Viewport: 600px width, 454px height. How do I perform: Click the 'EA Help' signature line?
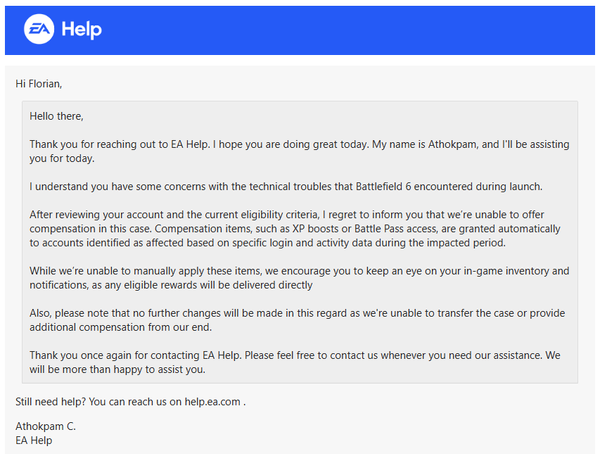(36, 439)
